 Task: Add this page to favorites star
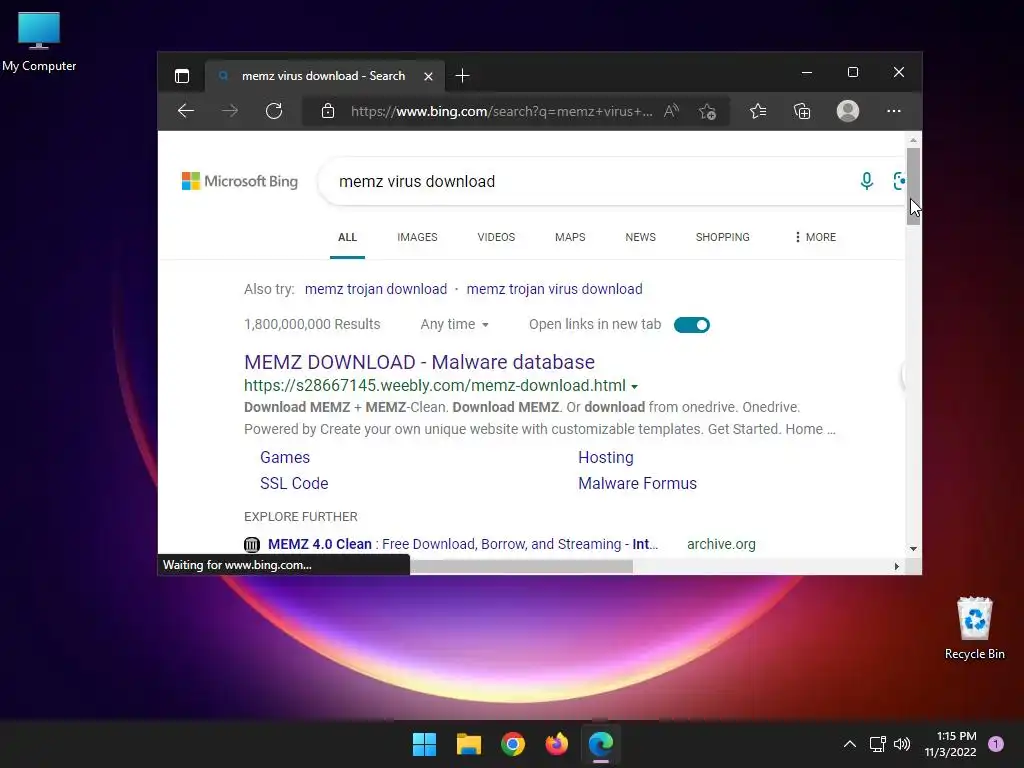pyautogui.click(x=707, y=112)
